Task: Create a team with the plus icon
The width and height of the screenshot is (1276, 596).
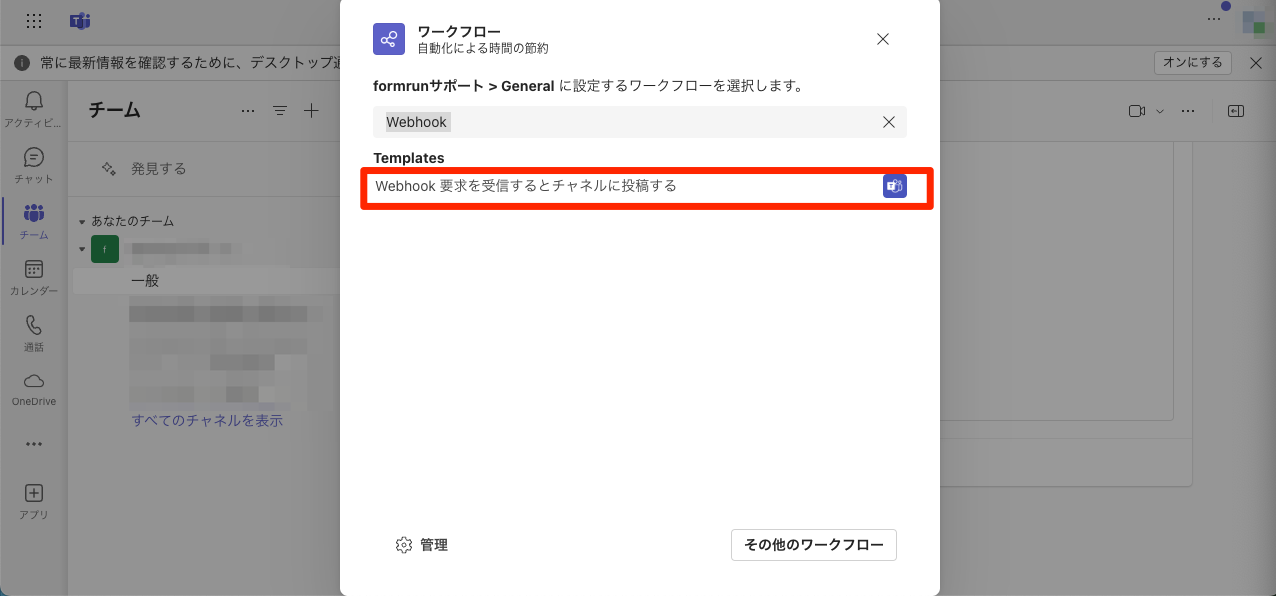Action: 311,111
